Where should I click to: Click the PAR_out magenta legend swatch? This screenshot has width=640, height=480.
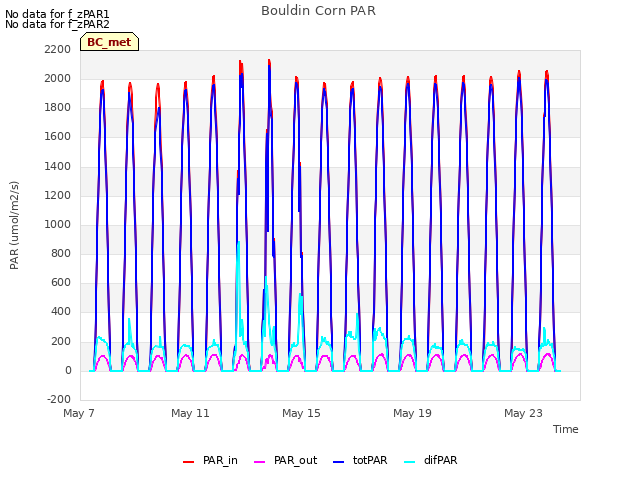pyautogui.click(x=260, y=462)
